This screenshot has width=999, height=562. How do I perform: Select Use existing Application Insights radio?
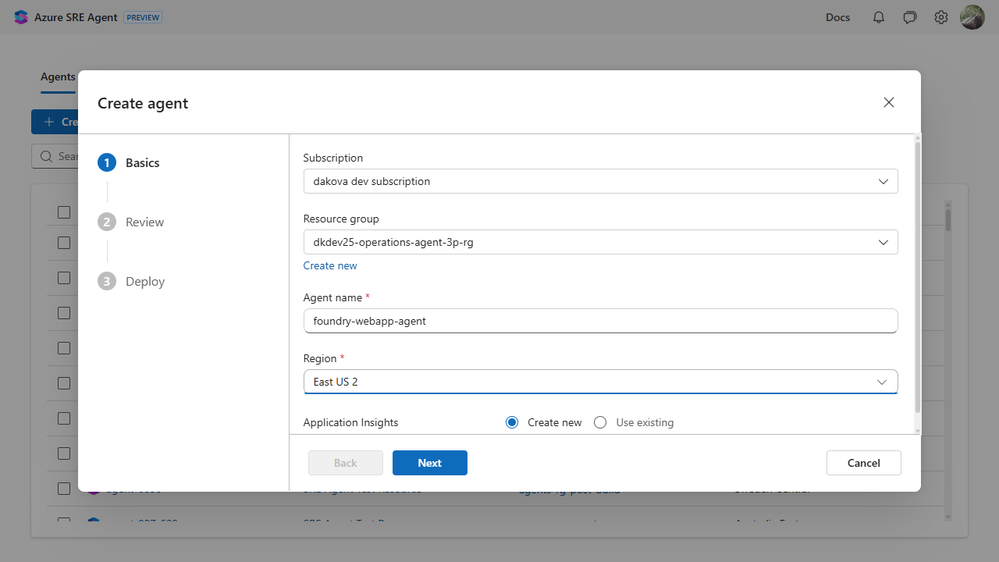click(600, 422)
